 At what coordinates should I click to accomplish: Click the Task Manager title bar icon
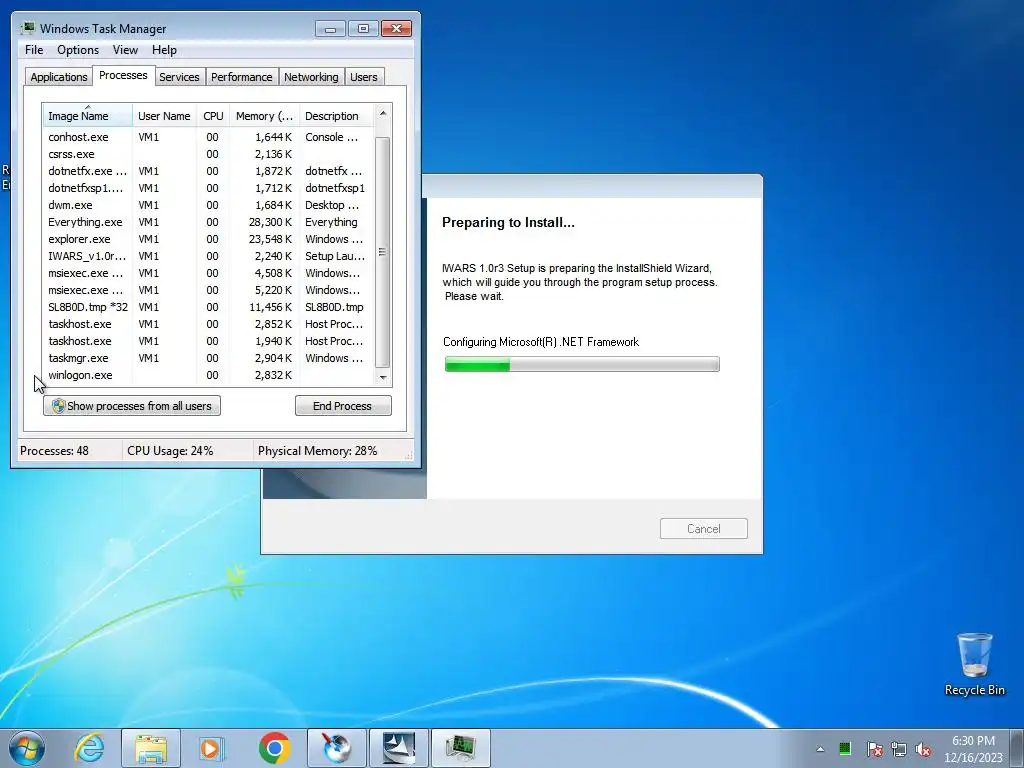pyautogui.click(x=27, y=28)
